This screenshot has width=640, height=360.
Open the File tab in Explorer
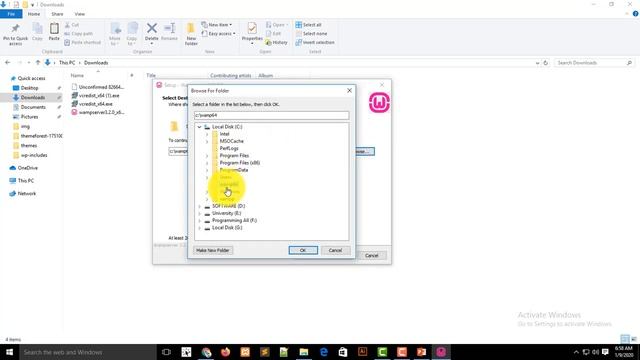pos(11,14)
